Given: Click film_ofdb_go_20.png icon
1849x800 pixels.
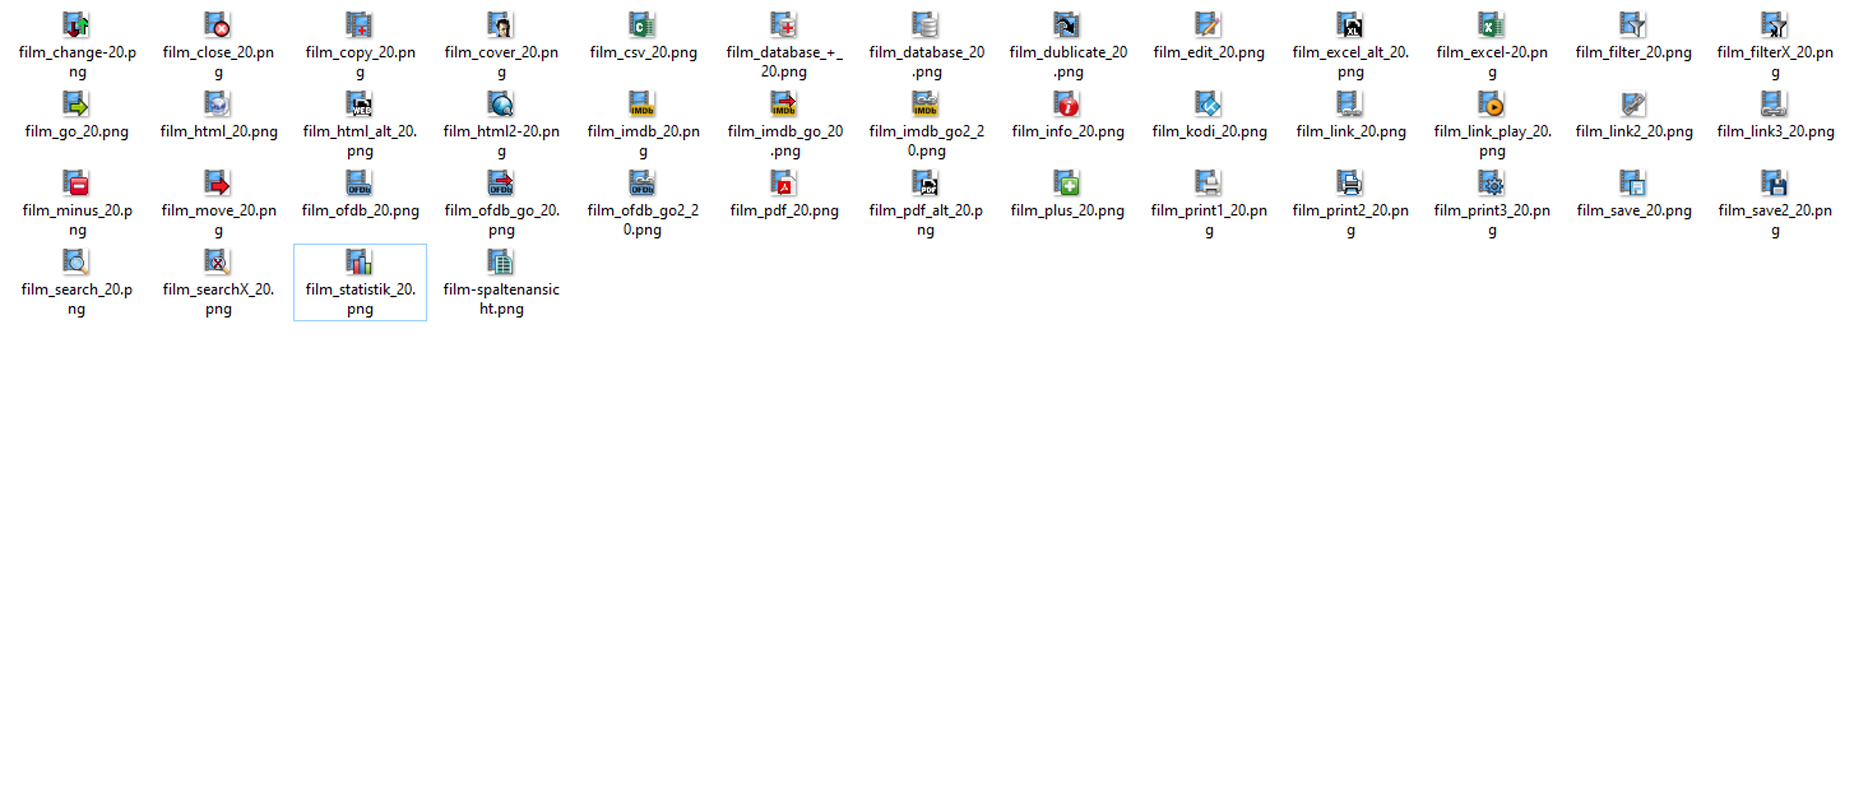Looking at the screenshot, I should click(500, 182).
